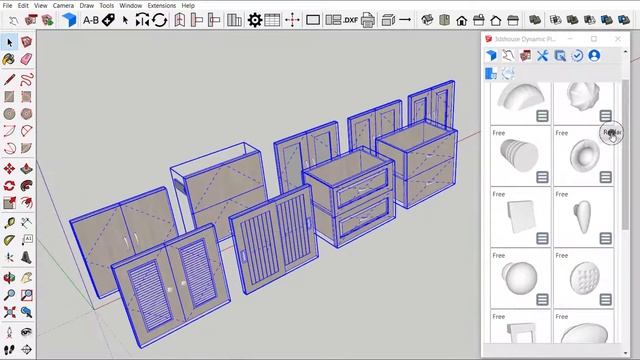Activate the Line pencil tool
Screen dimensions: 640x360
[9, 79]
